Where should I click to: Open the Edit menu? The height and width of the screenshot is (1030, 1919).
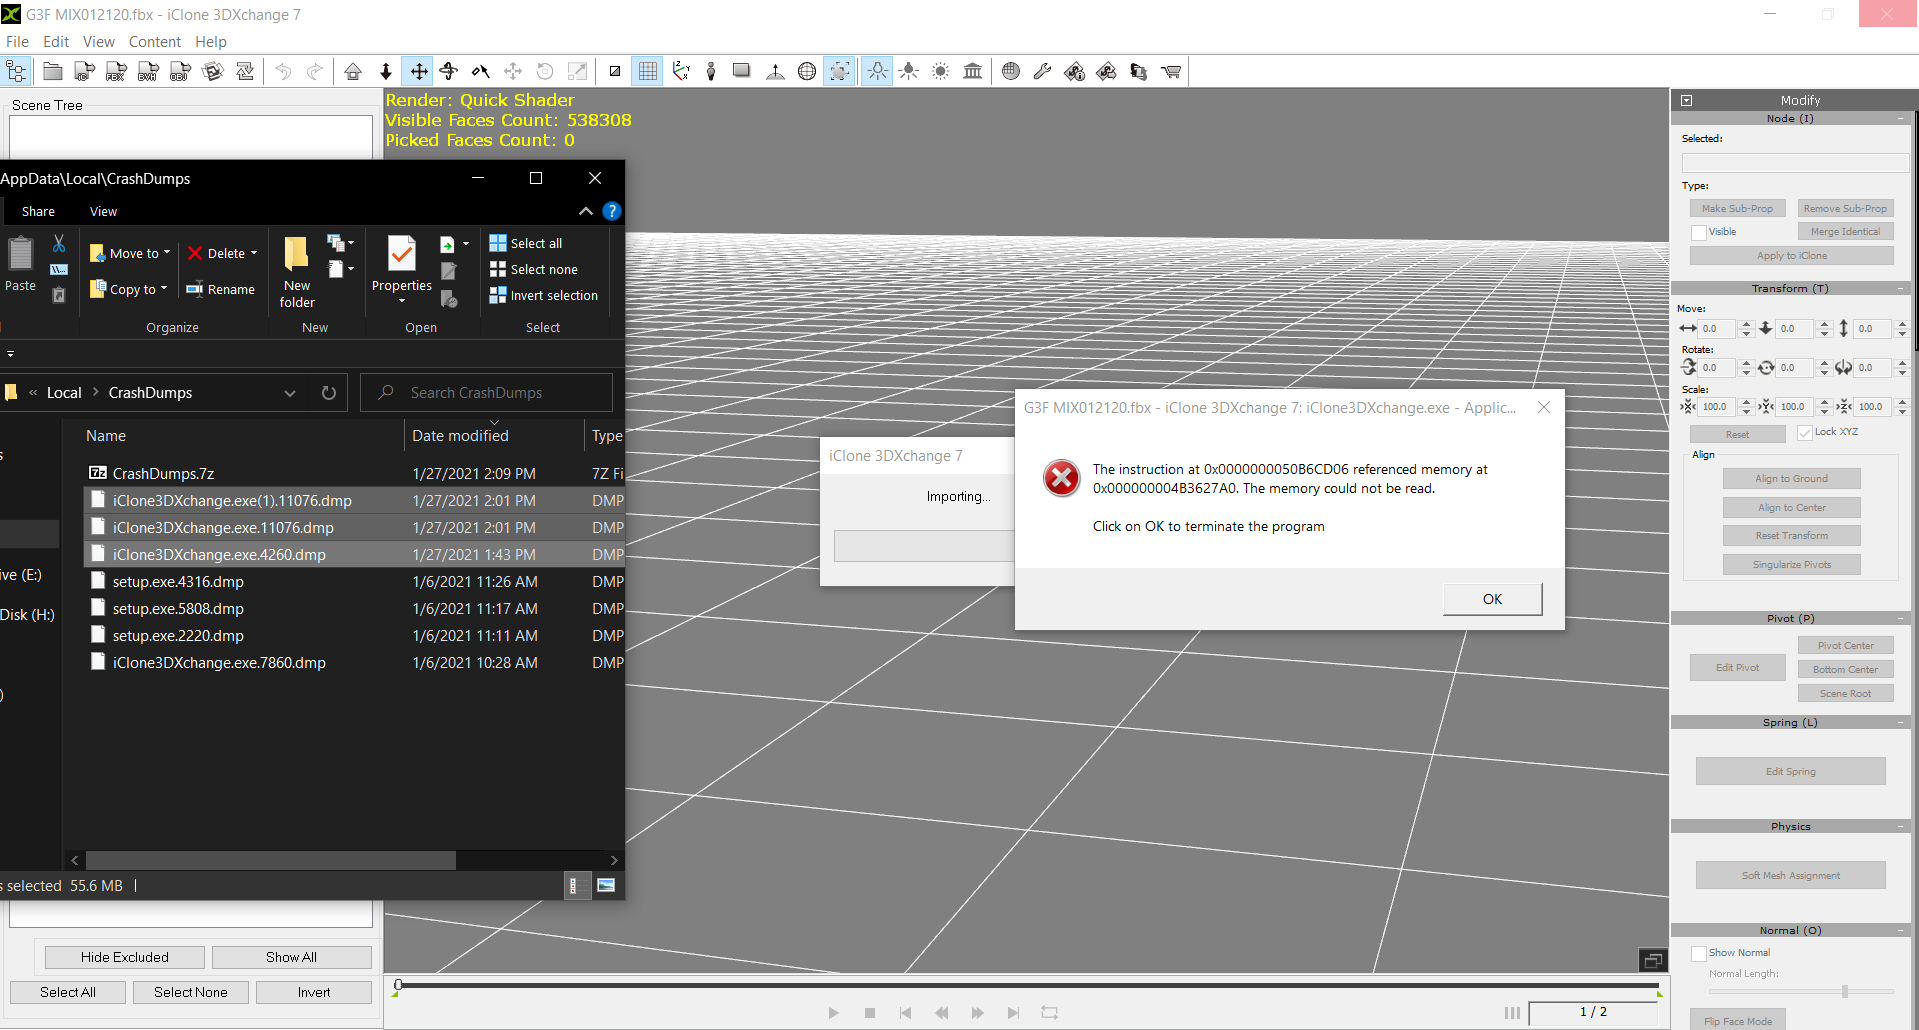tap(56, 42)
